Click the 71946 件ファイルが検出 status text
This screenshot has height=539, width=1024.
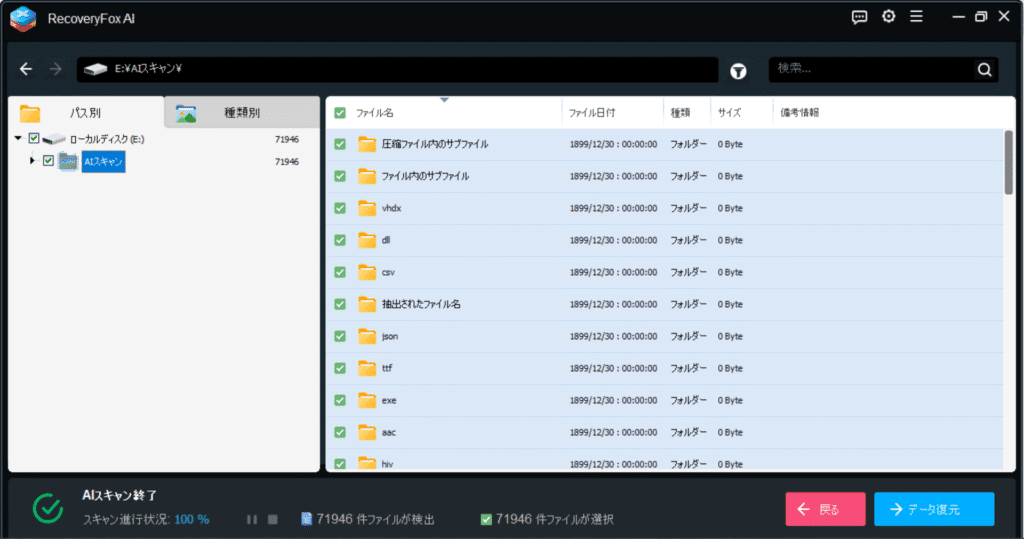point(376,519)
